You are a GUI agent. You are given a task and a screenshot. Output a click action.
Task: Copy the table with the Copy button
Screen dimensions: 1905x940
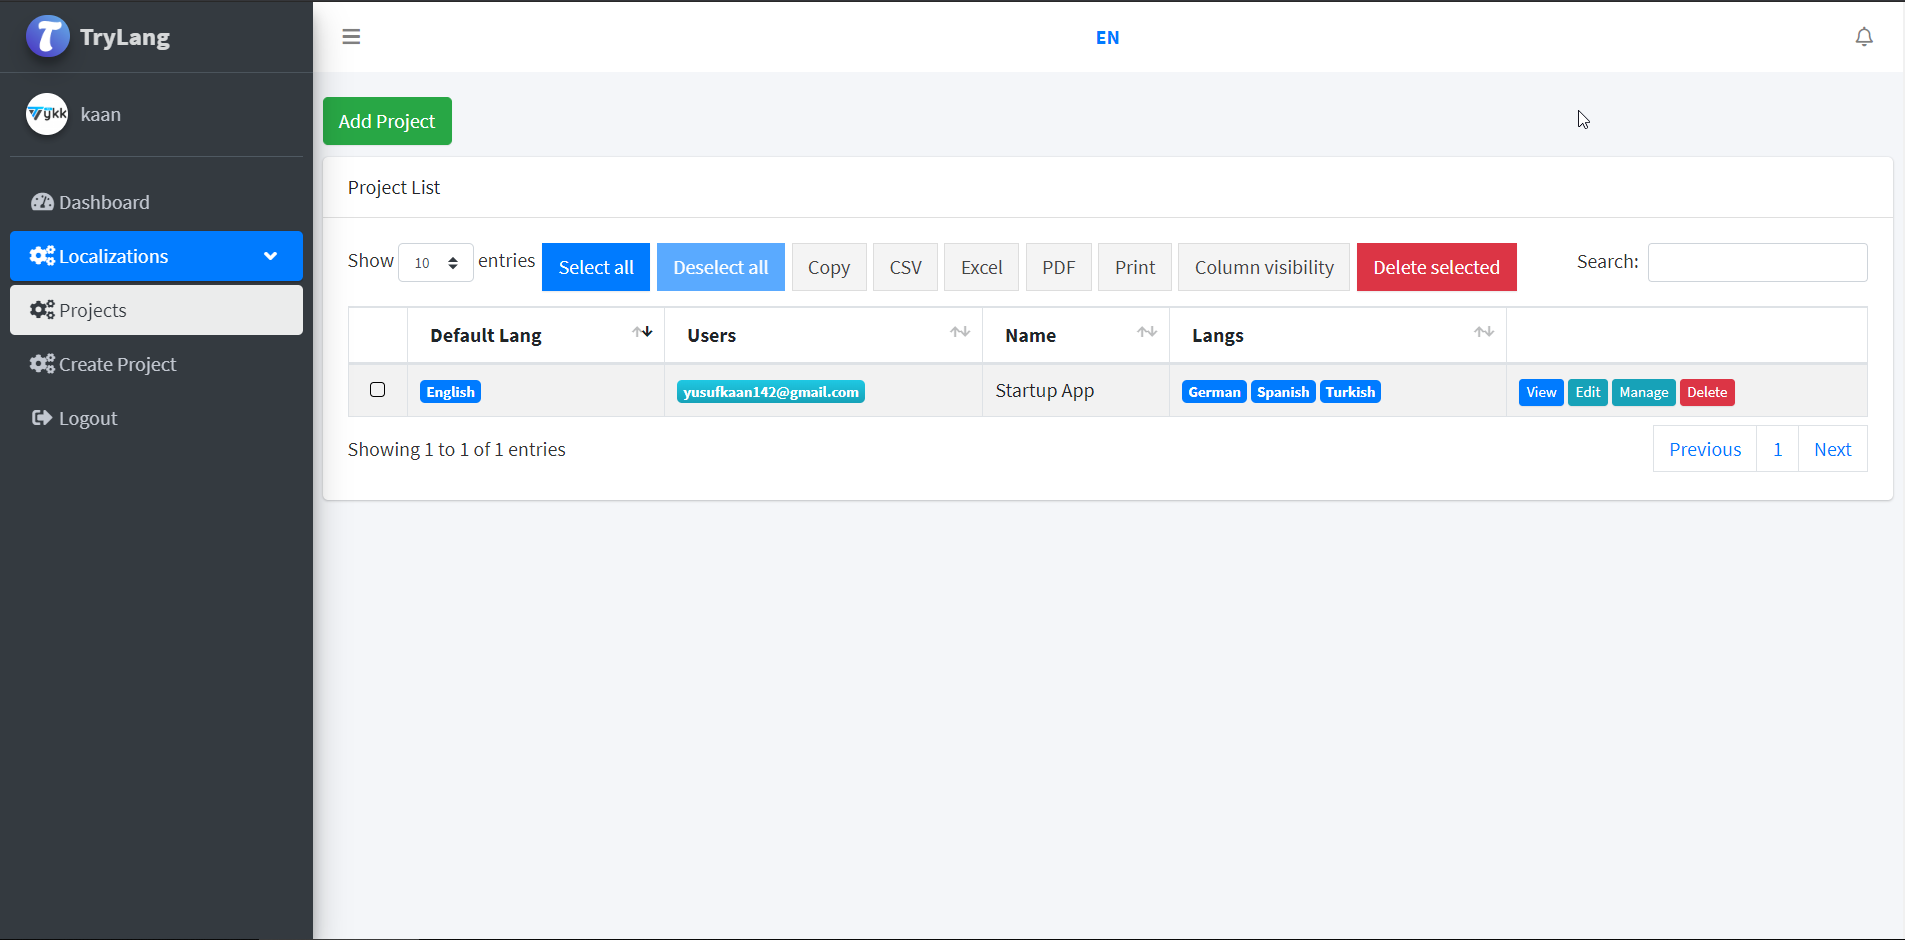pyautogui.click(x=829, y=267)
